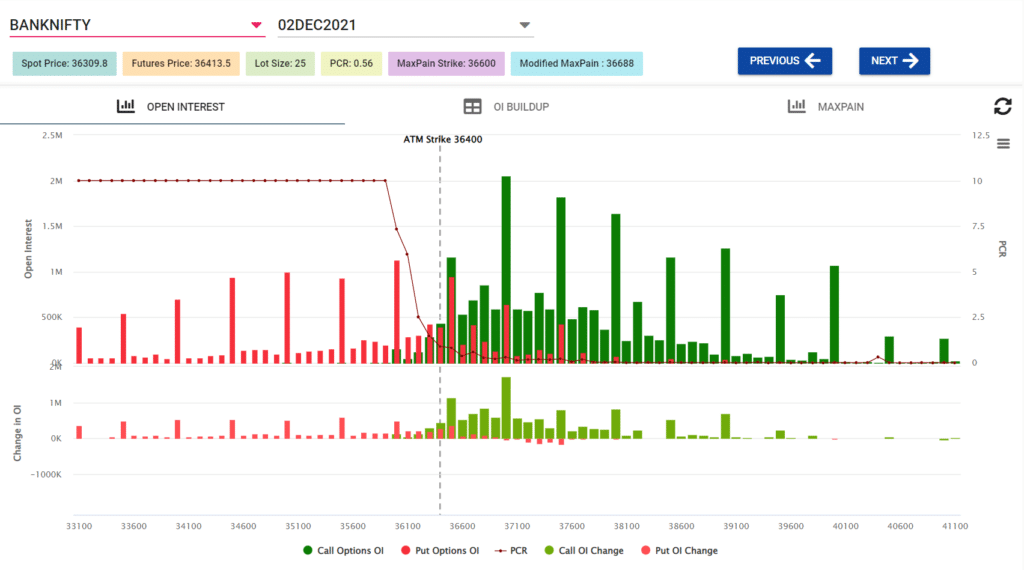
Task: Click the chart icon beside MAXPAIN
Action: point(796,106)
